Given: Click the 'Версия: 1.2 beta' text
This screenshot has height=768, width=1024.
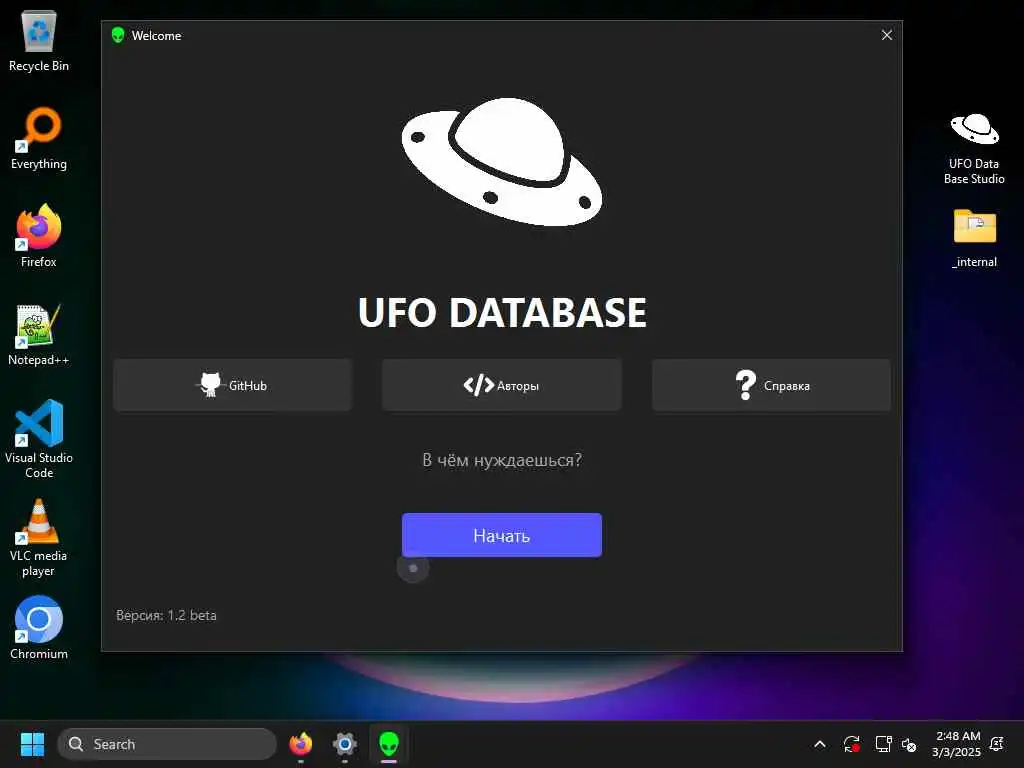Looking at the screenshot, I should coord(166,615).
